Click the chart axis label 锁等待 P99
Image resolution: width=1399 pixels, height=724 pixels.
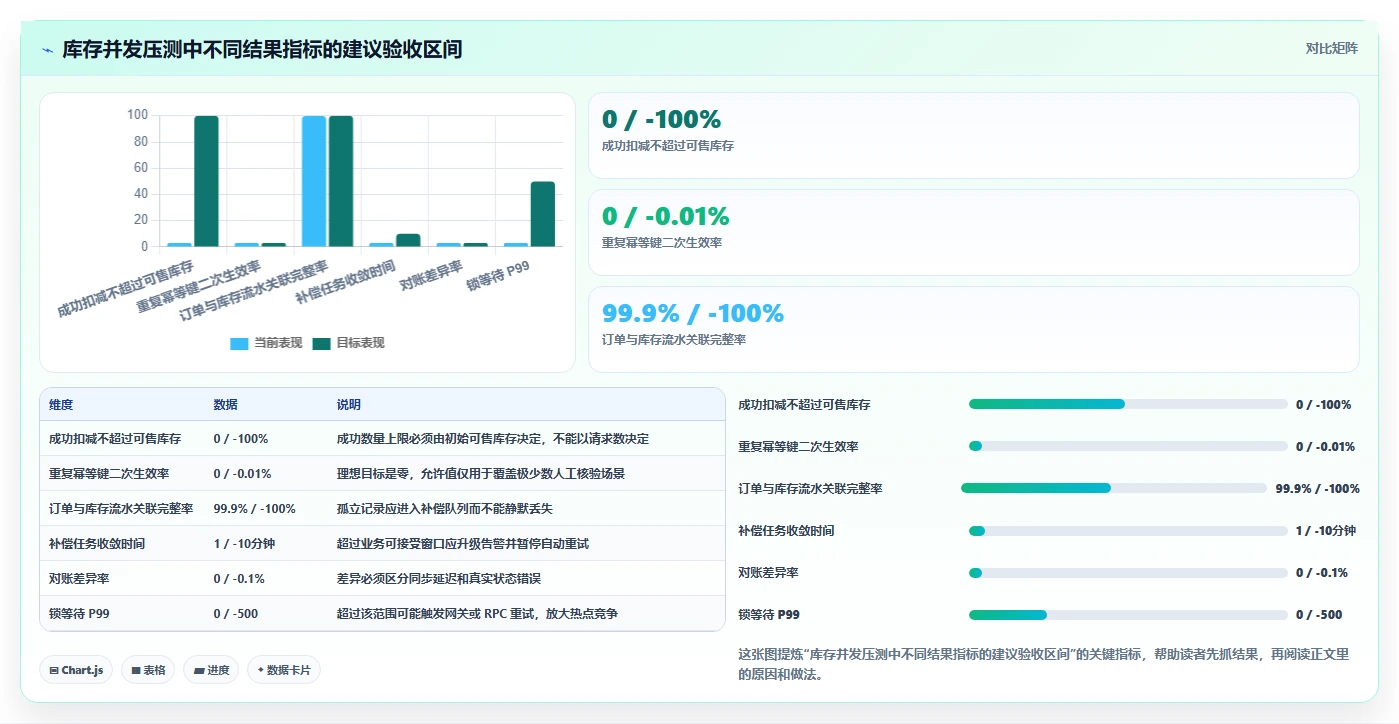pos(498,276)
